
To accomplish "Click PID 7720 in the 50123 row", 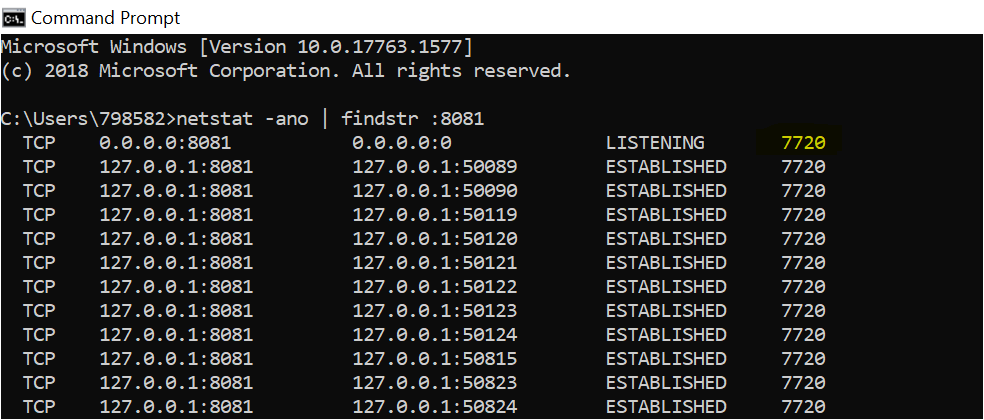I will point(803,311).
